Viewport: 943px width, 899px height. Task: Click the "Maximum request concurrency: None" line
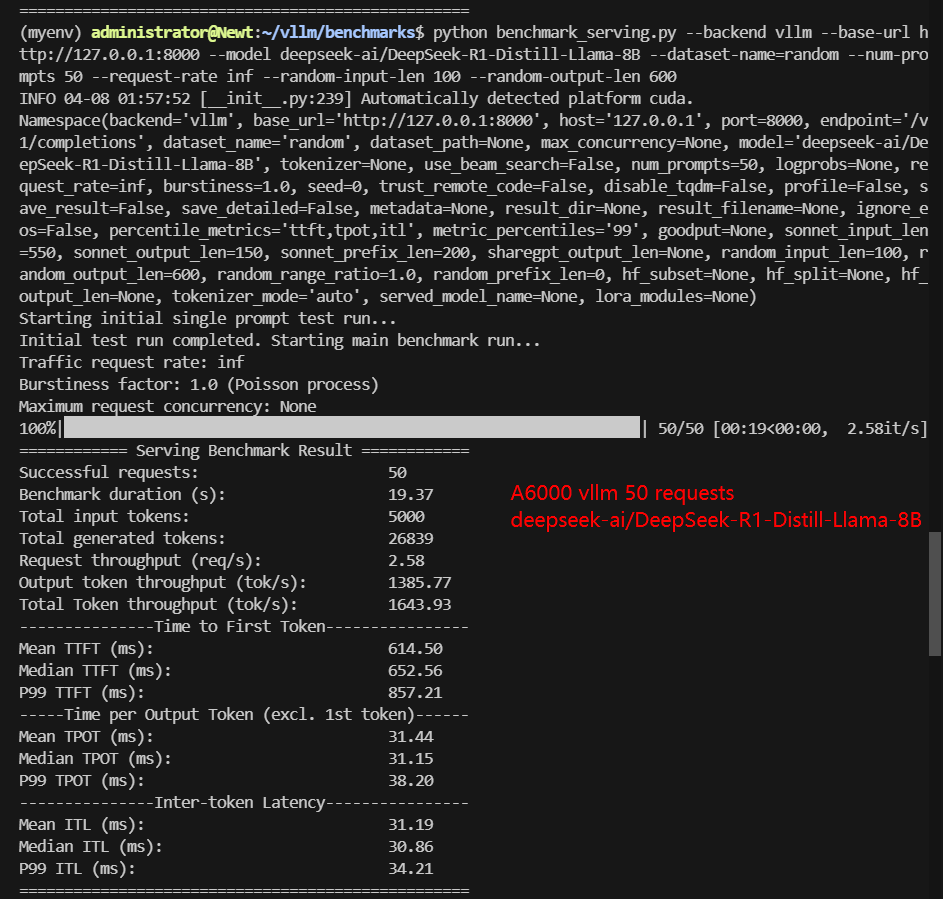(x=167, y=407)
